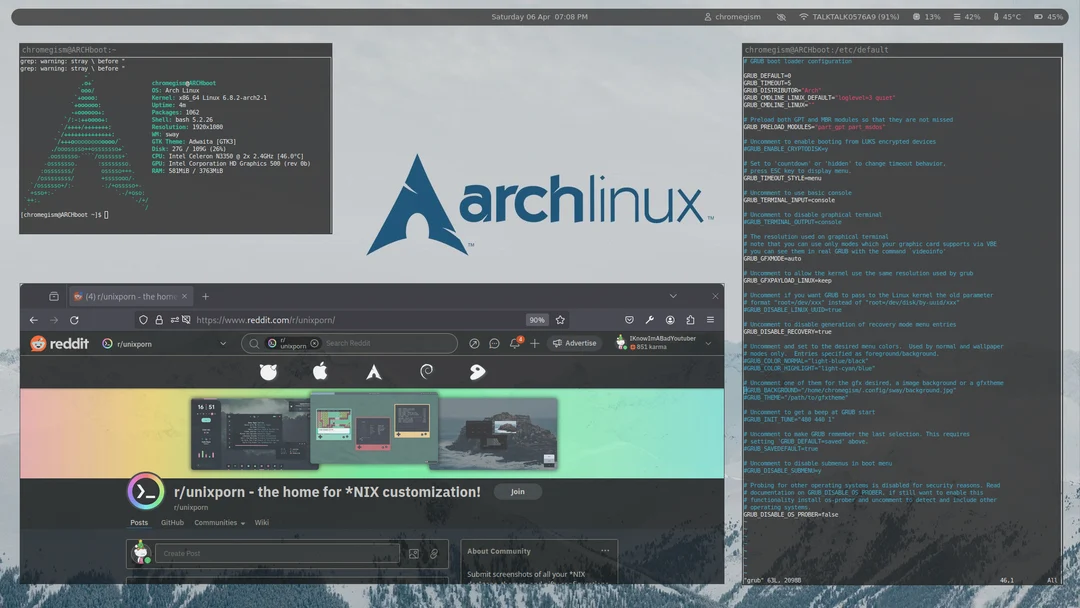Click the plus icon to create post
The image size is (1080, 608).
click(535, 343)
